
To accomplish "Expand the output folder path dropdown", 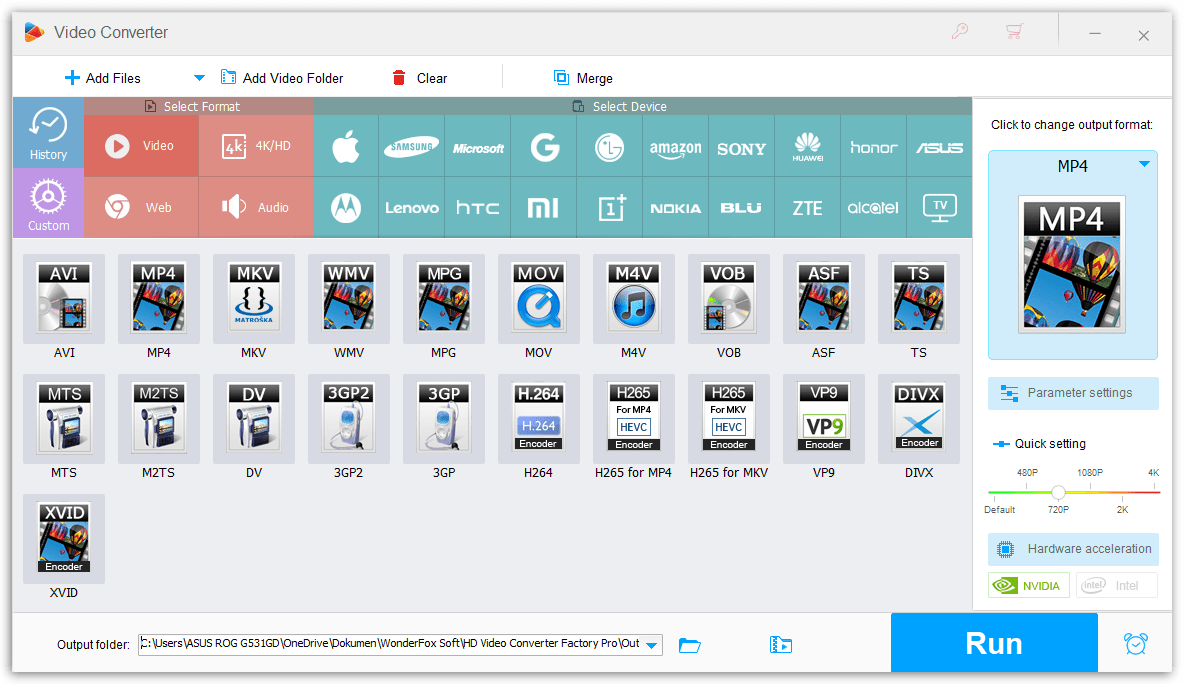I will point(652,645).
